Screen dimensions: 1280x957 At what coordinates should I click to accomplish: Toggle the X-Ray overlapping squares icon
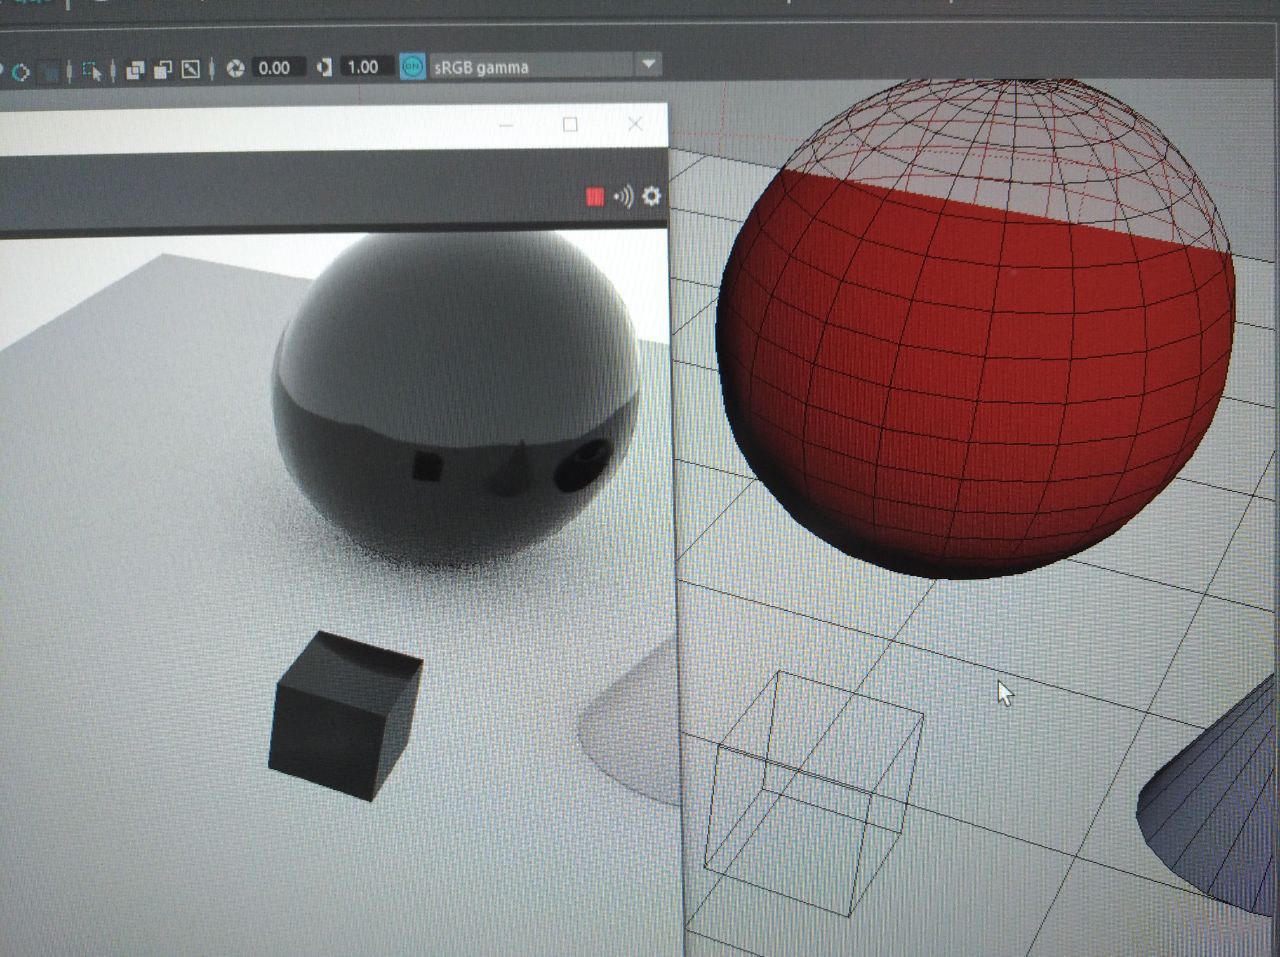pyautogui.click(x=135, y=70)
